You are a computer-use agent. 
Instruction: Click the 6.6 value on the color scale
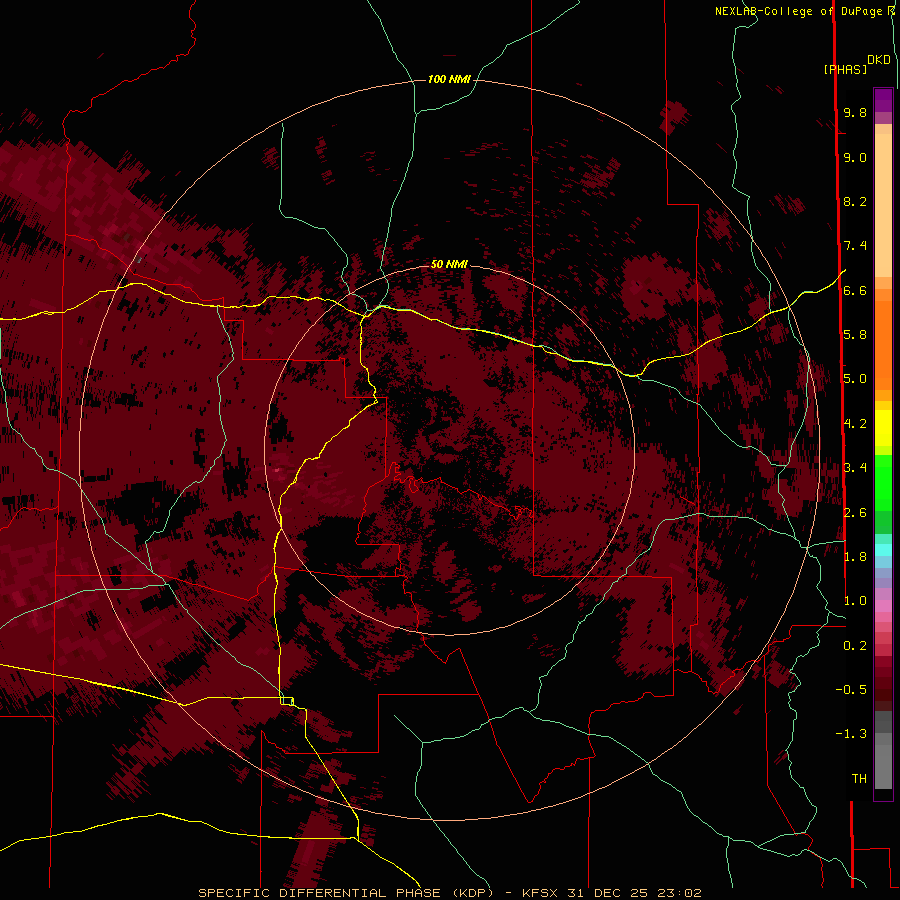point(855,290)
